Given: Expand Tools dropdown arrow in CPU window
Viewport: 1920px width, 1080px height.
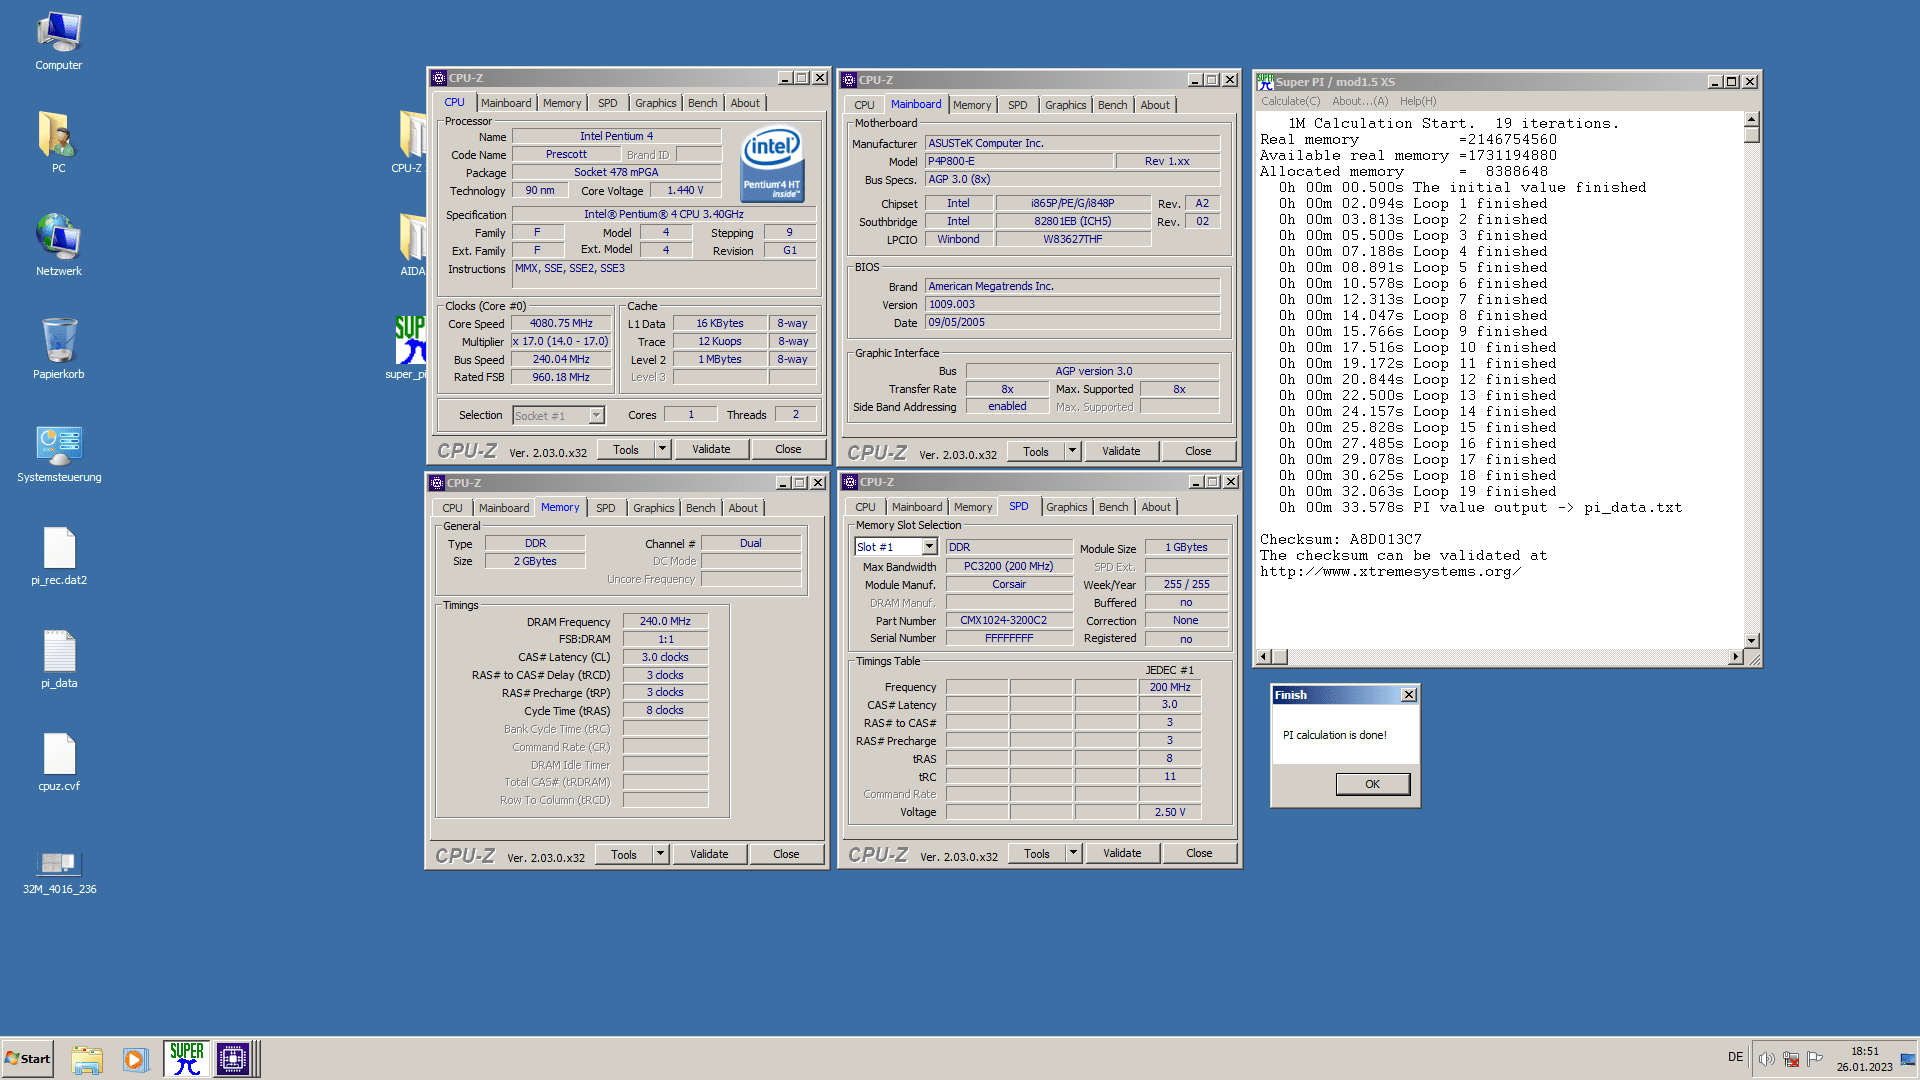Looking at the screenshot, I should (662, 450).
